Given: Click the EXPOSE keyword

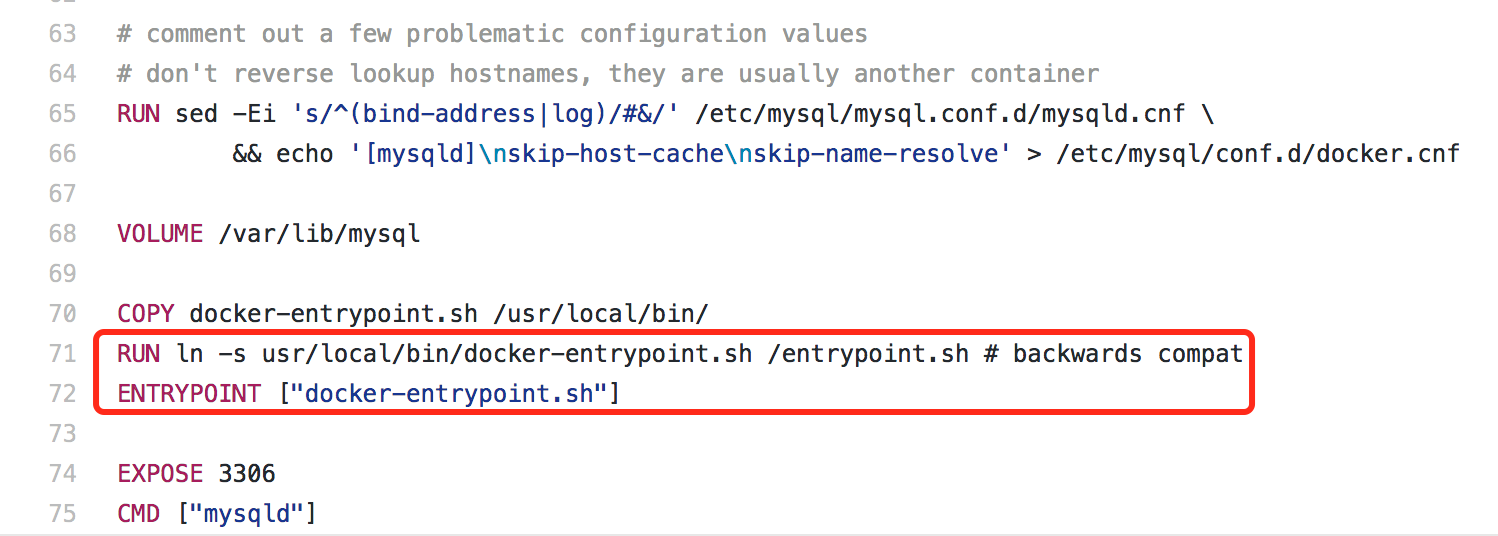Looking at the screenshot, I should point(160,474).
